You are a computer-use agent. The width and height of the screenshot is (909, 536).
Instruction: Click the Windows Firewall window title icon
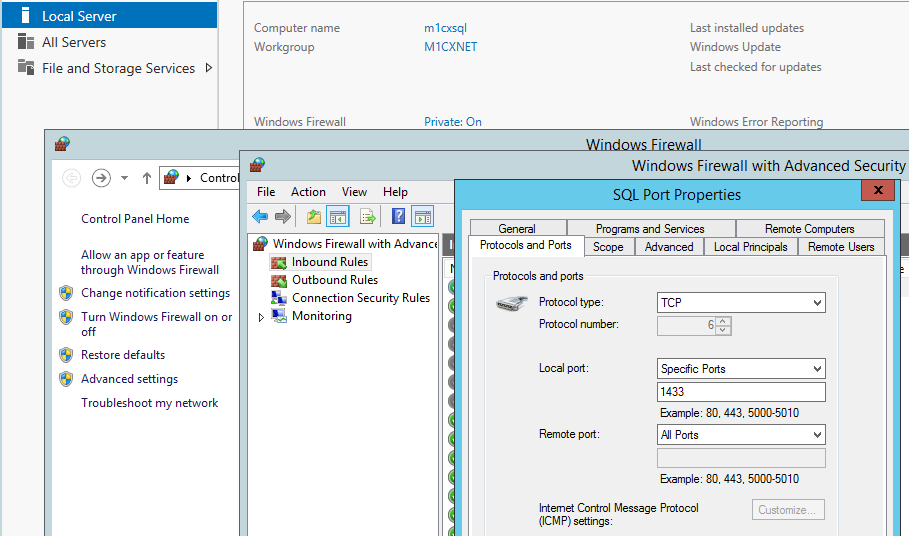pos(62,144)
